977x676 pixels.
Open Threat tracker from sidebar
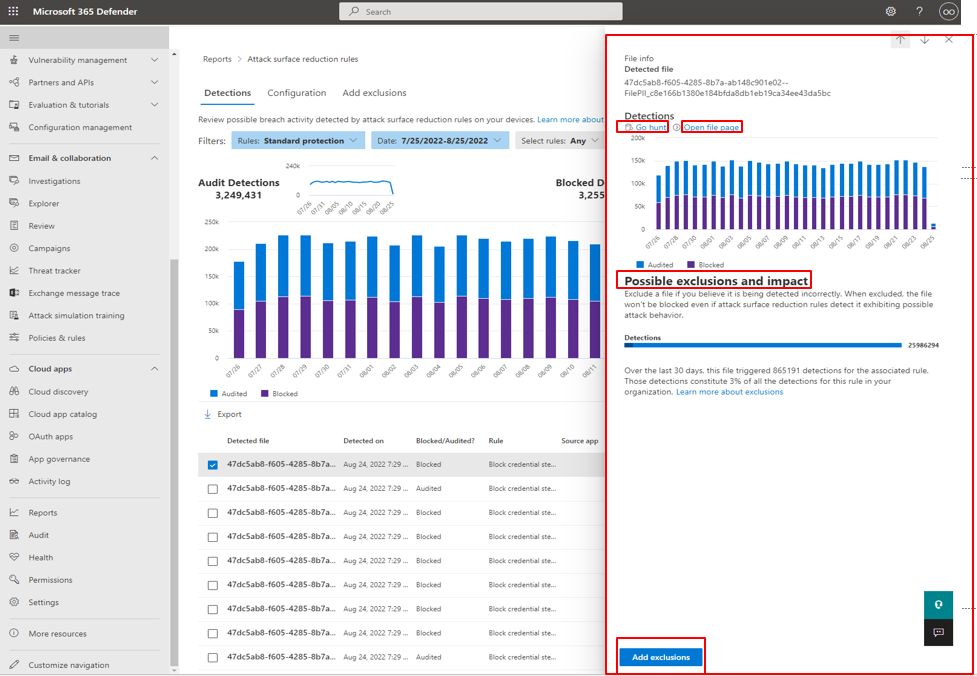(x=55, y=271)
